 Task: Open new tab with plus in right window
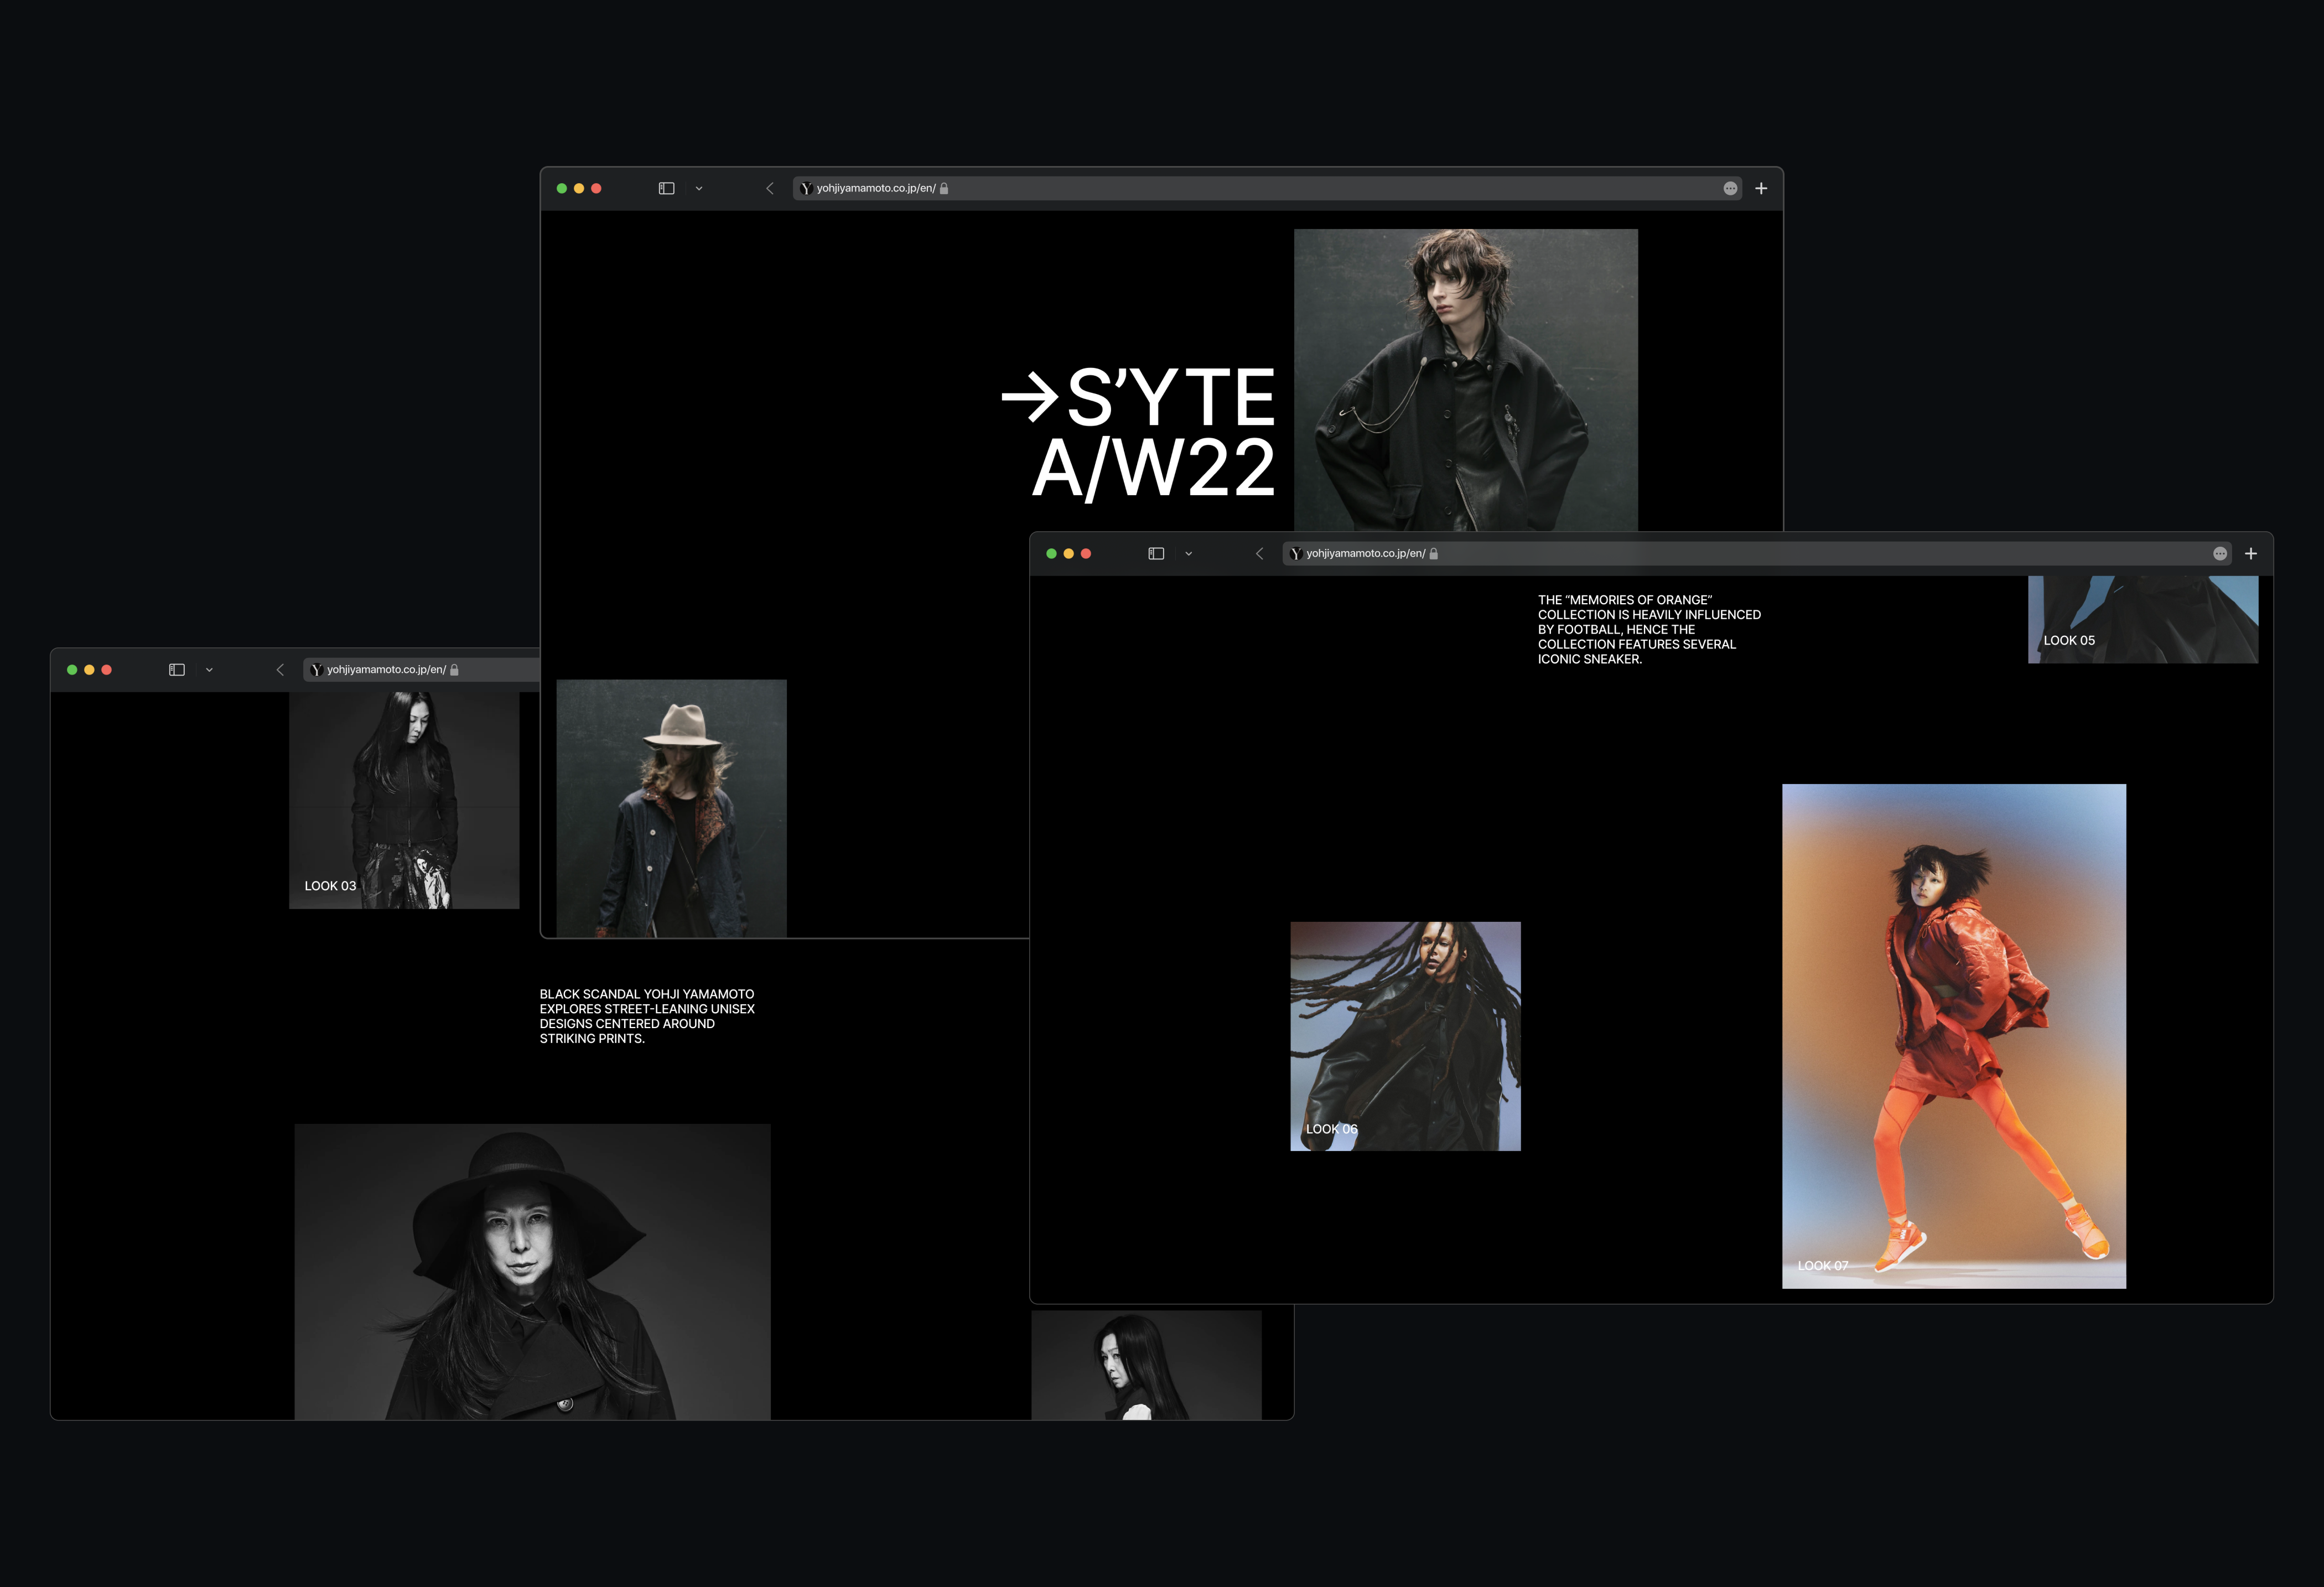pyautogui.click(x=2251, y=553)
